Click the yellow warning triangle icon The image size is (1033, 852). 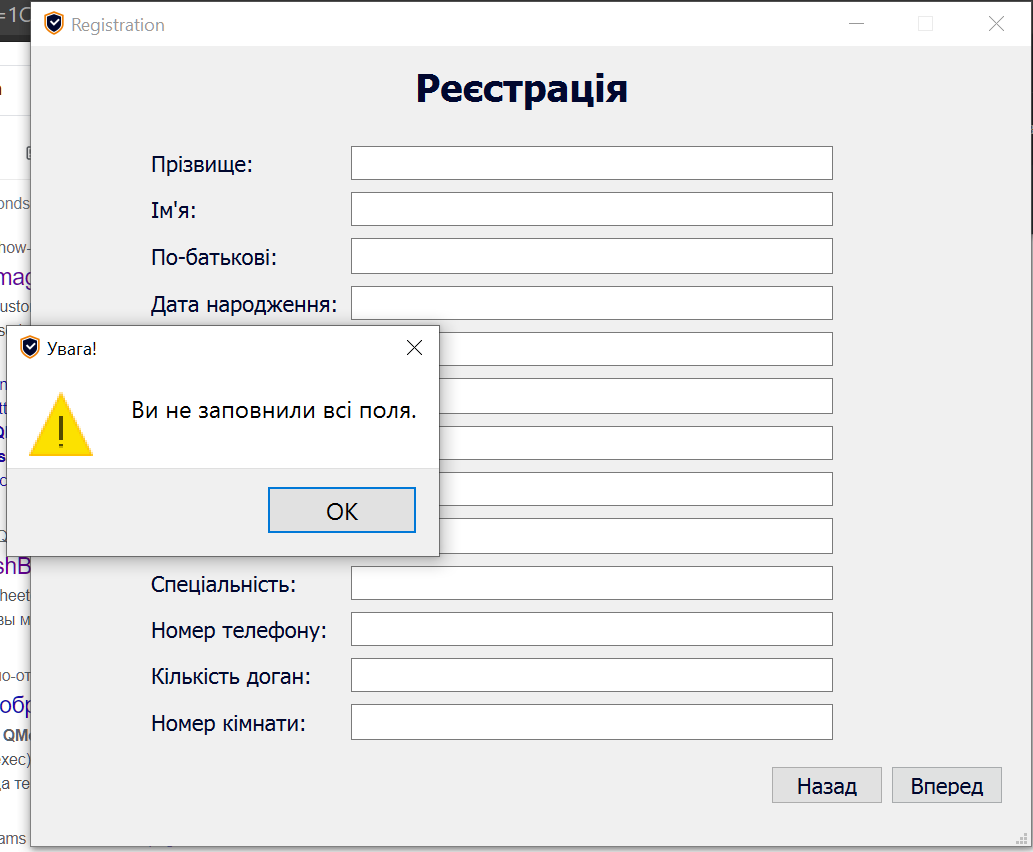(x=61, y=424)
